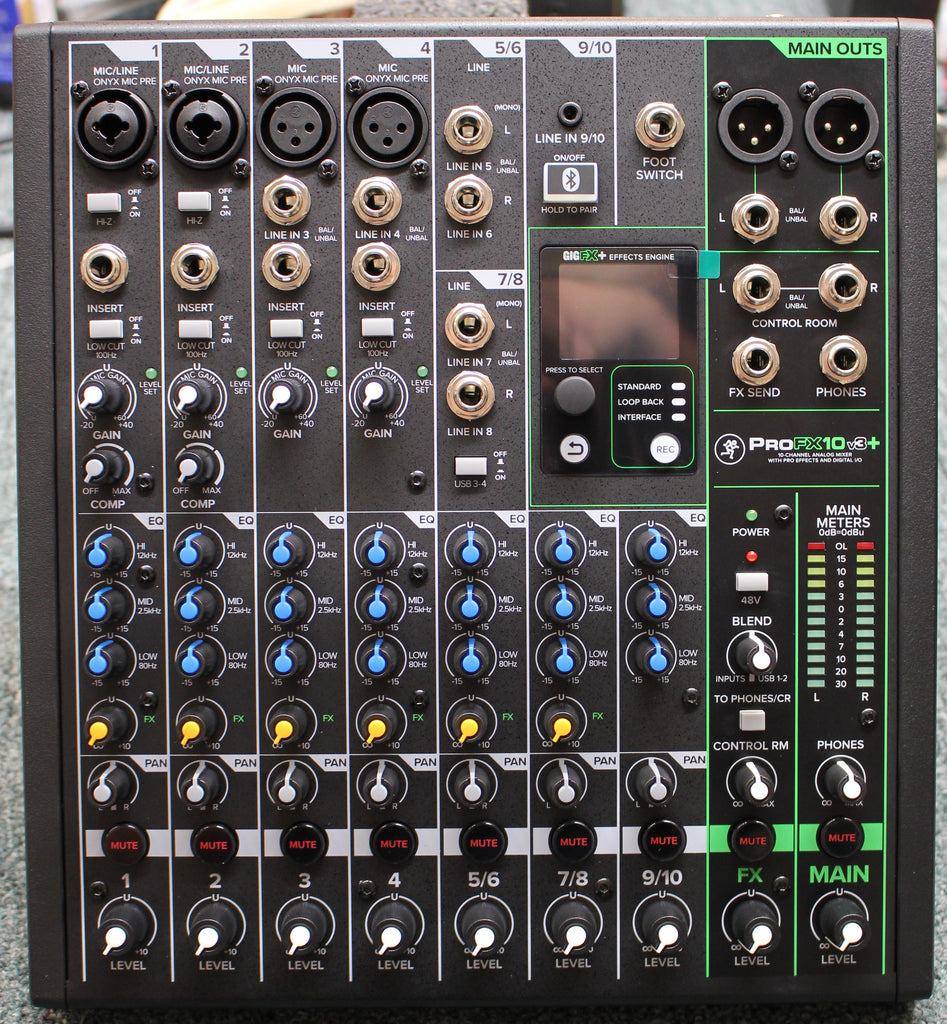Tap channel 1 XLR combo input
Screen dimensions: 947x1024
pyautogui.click(x=115, y=127)
